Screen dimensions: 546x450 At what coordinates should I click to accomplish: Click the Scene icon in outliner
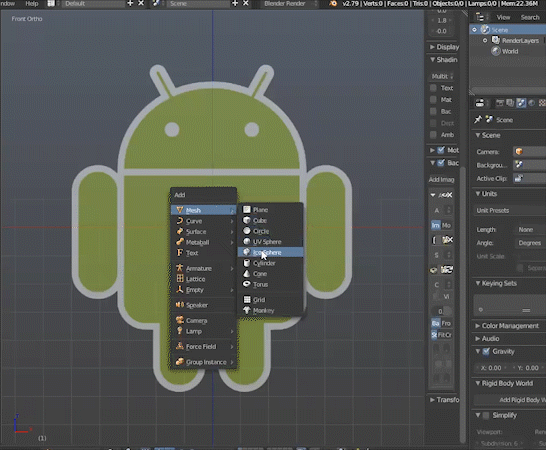coord(485,30)
